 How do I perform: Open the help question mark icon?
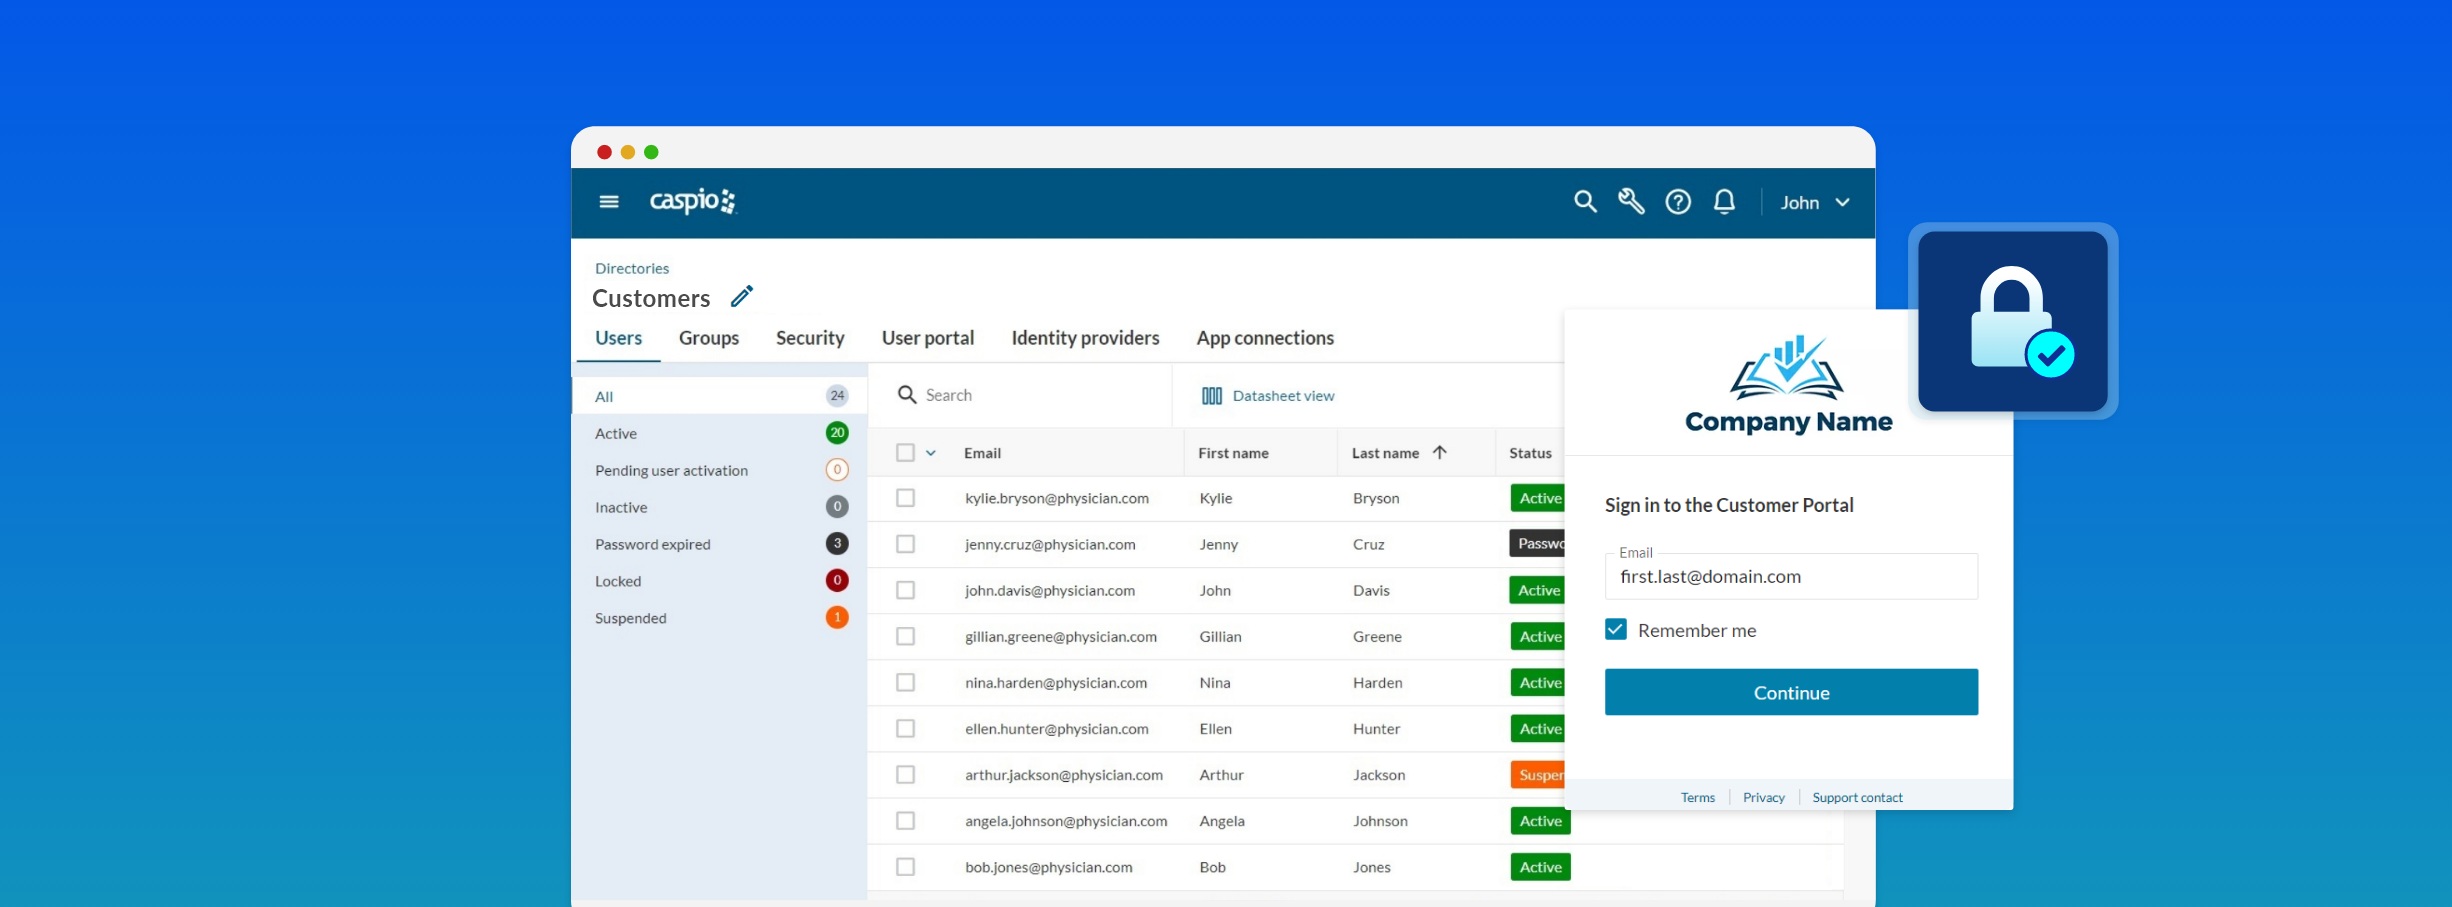[1678, 202]
